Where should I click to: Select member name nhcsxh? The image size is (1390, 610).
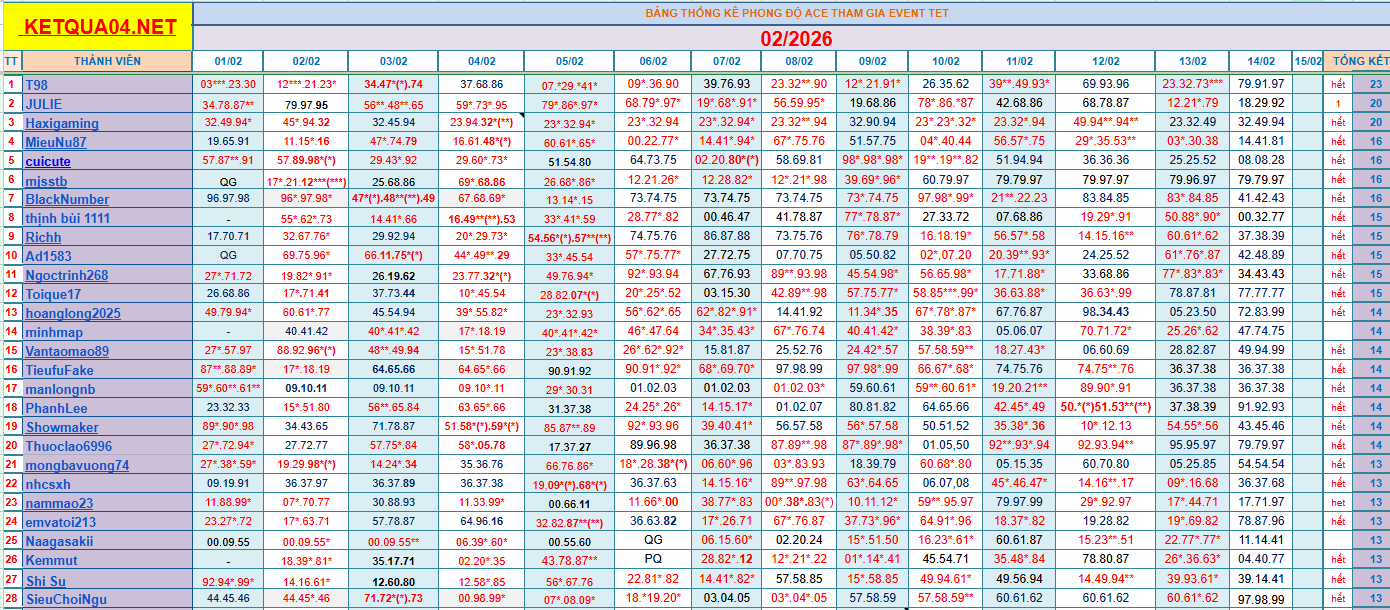pos(48,484)
